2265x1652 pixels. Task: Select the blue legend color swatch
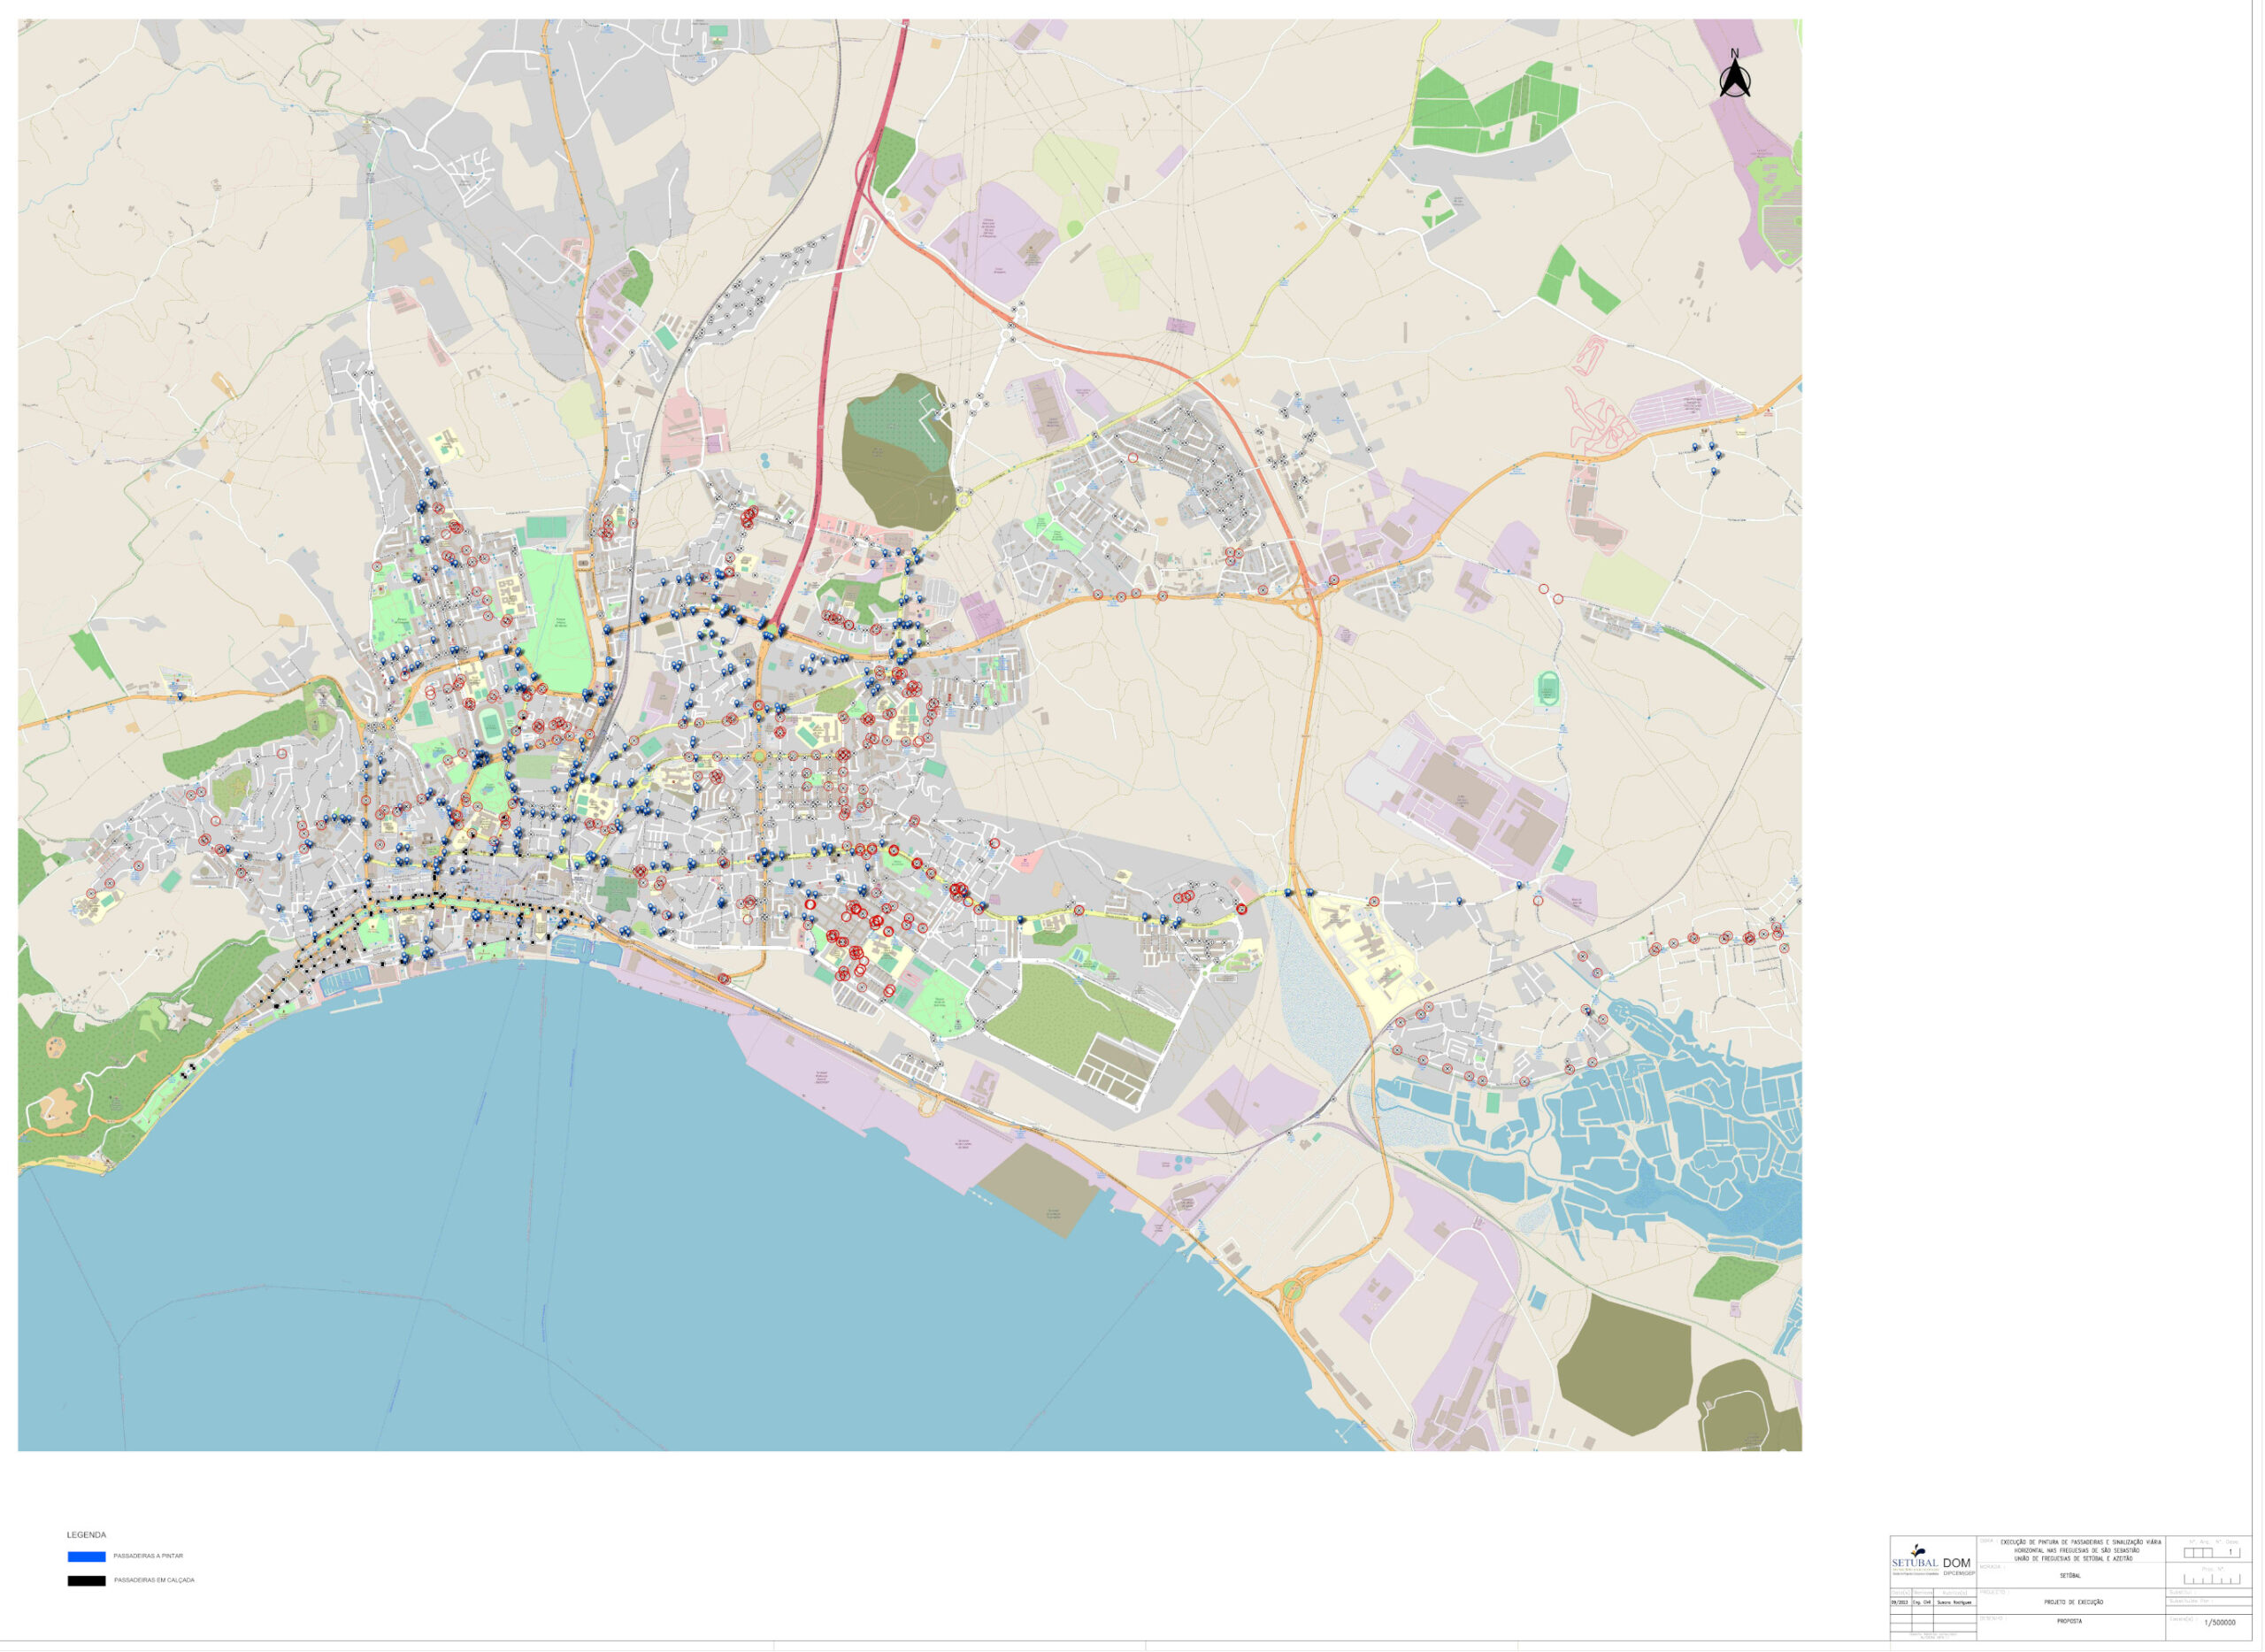pyautogui.click(x=86, y=1557)
